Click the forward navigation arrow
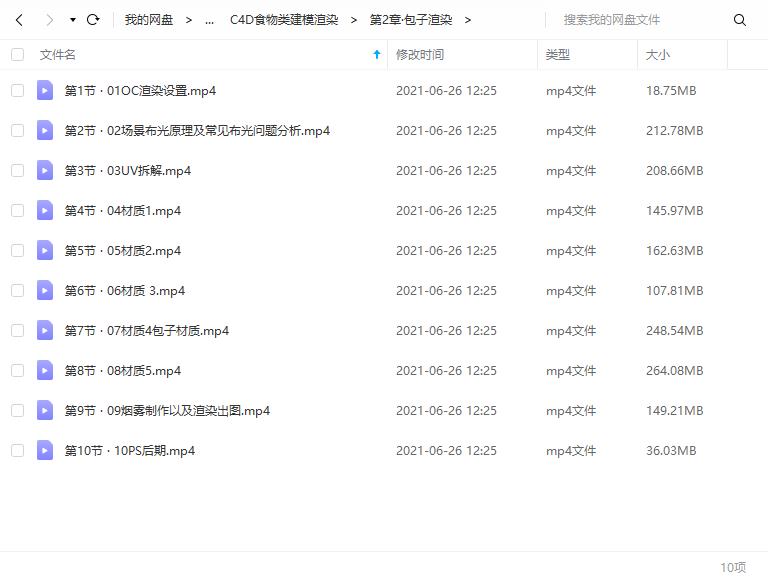768x584 pixels. pos(49,20)
